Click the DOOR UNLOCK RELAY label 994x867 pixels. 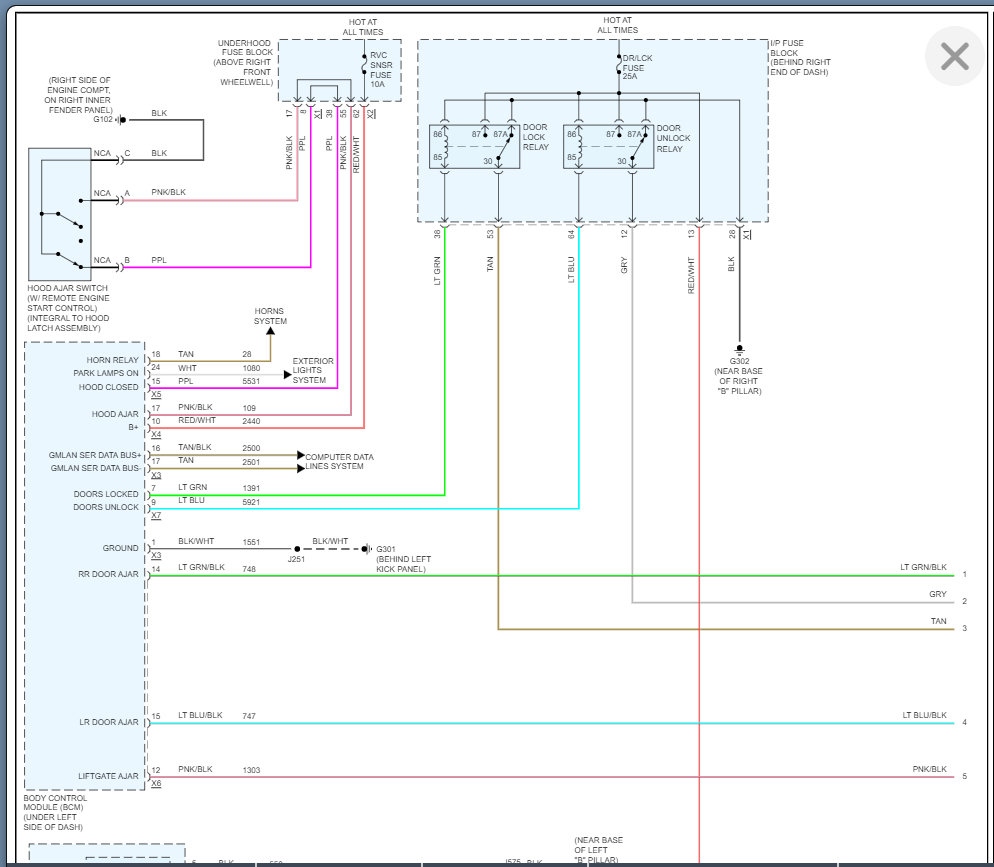pos(673,138)
